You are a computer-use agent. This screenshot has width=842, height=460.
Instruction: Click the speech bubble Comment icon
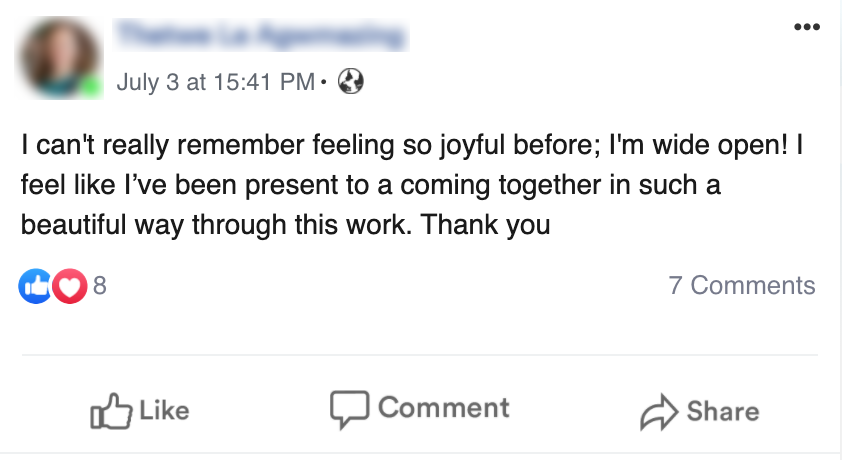pos(349,409)
